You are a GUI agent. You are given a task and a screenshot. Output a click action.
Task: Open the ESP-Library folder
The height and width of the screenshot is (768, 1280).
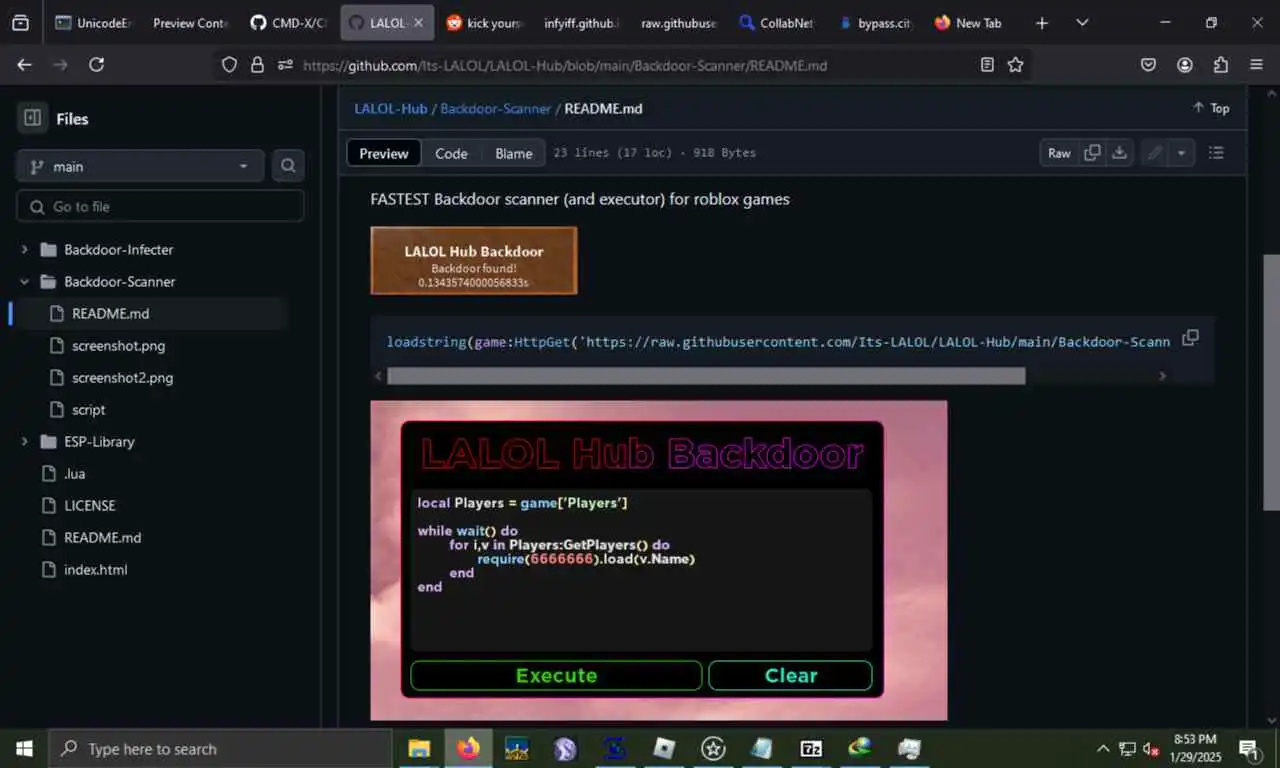(x=99, y=441)
